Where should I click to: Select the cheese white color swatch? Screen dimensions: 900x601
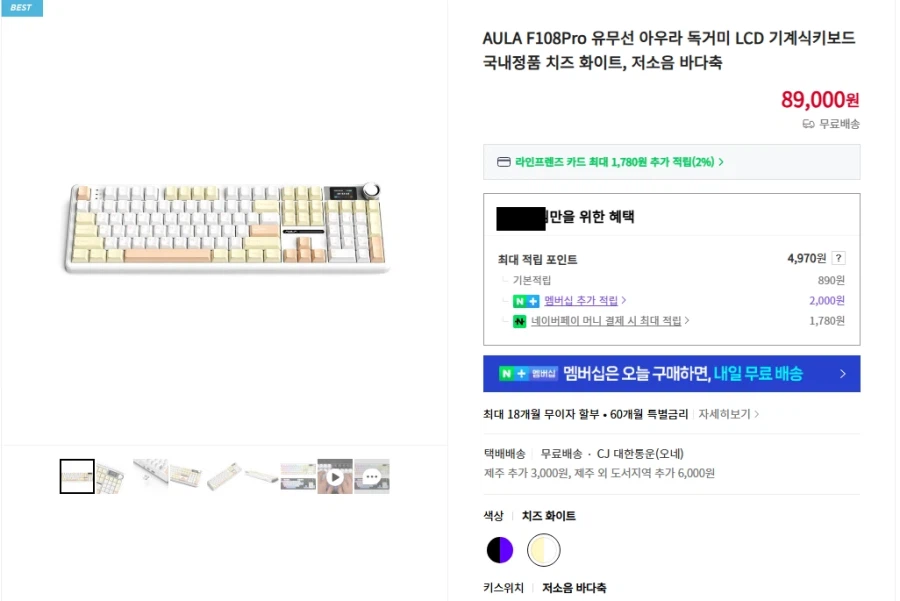pyautogui.click(x=544, y=549)
